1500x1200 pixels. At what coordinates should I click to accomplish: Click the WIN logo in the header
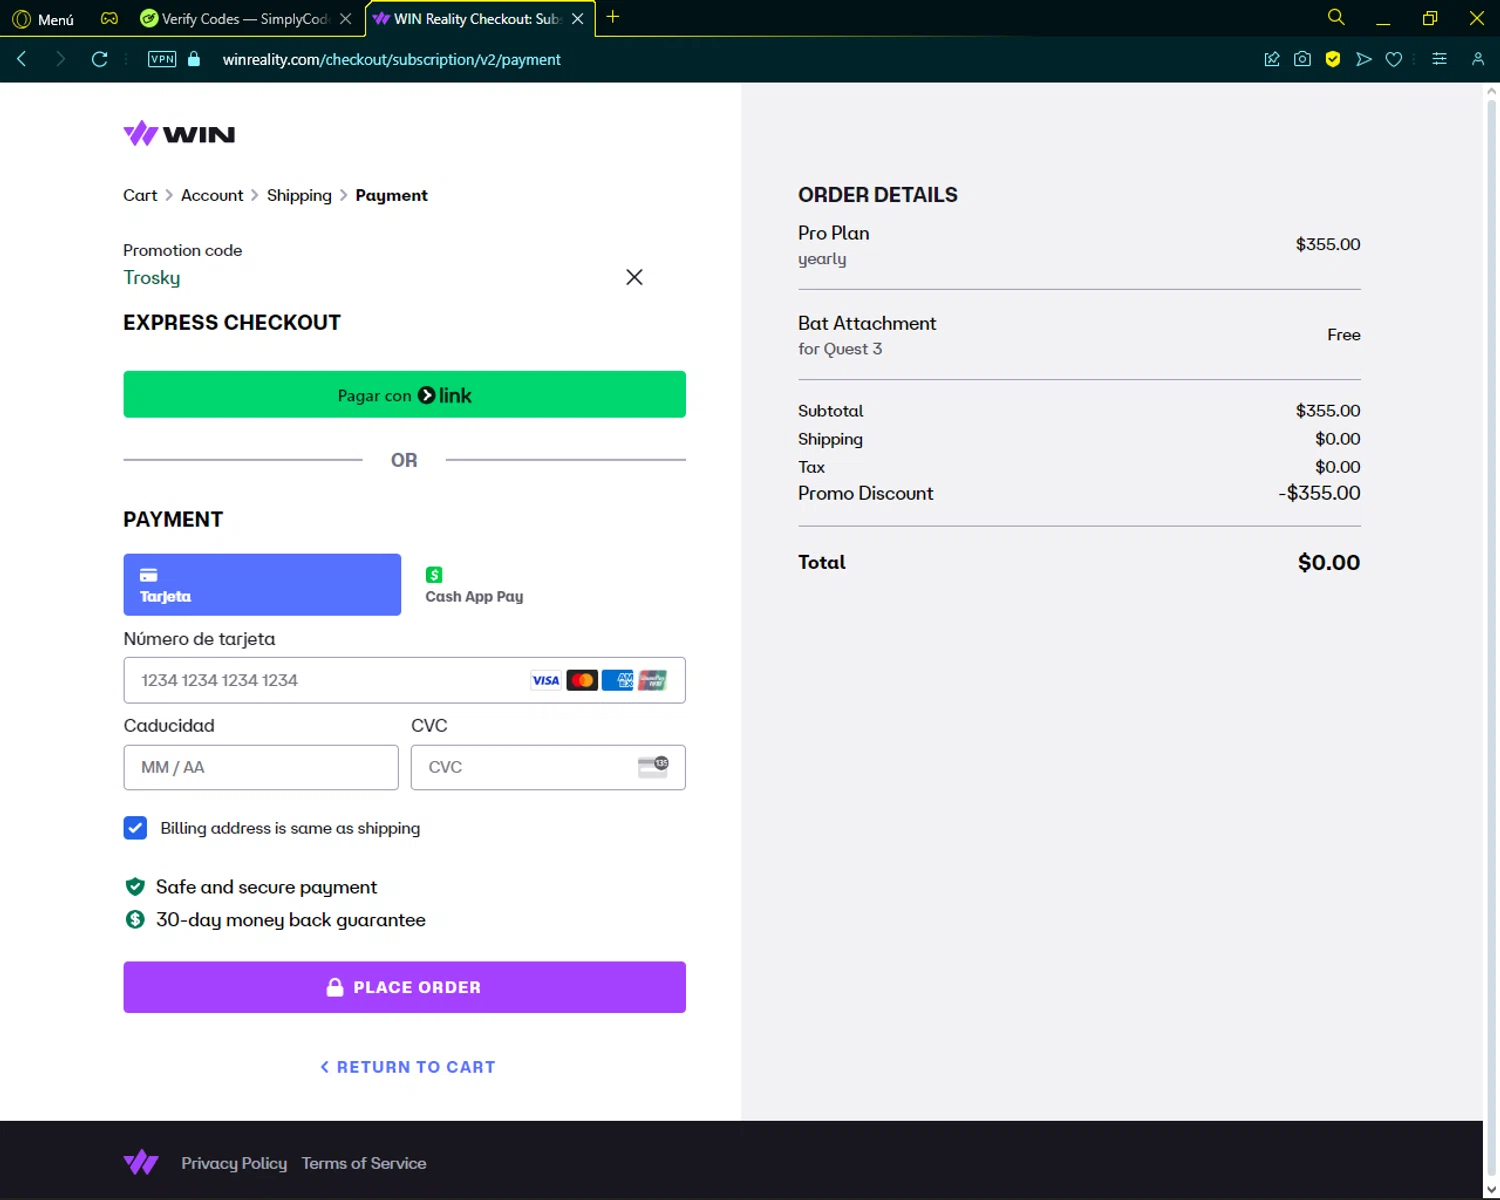coord(179,134)
